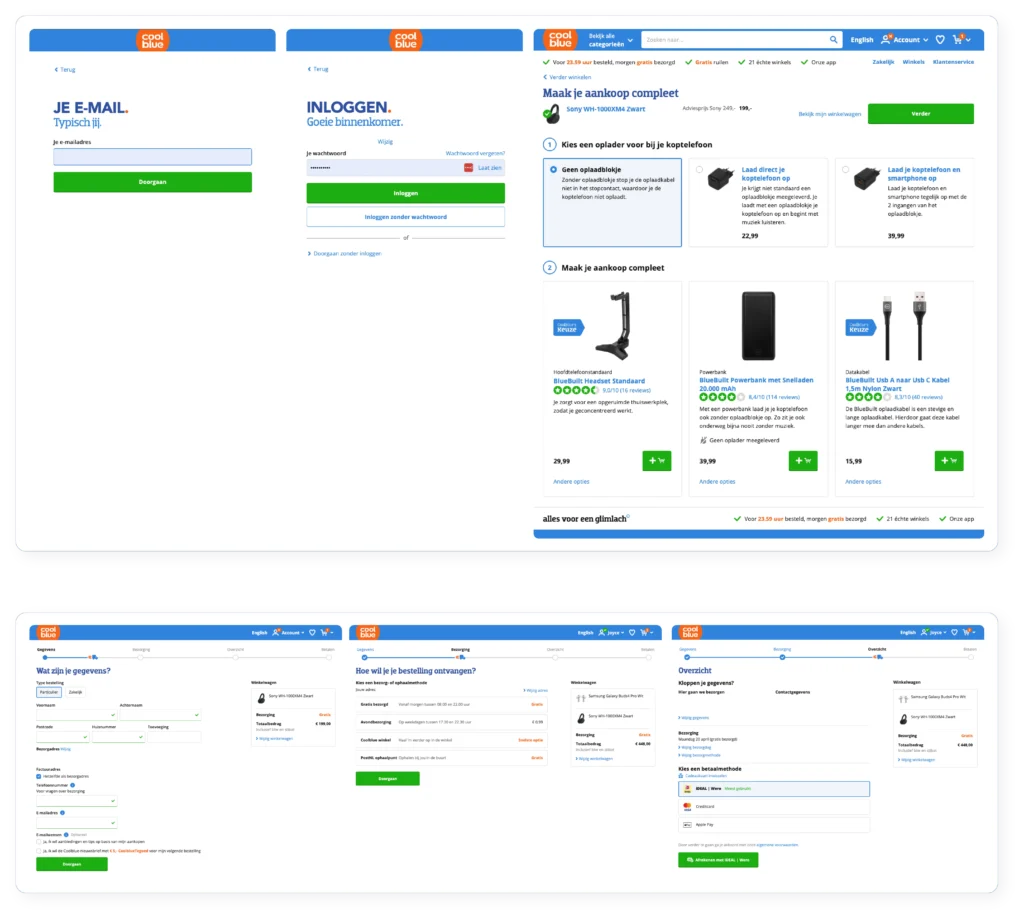1024x919 pixels.
Task: Click the info icon next to Telefoonnummer
Action: click(73, 785)
